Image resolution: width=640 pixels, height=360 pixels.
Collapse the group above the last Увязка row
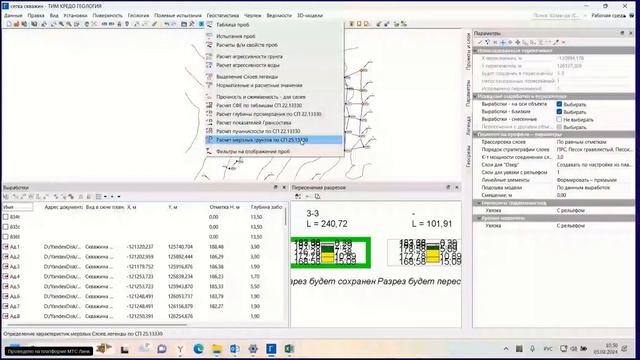coord(479,218)
